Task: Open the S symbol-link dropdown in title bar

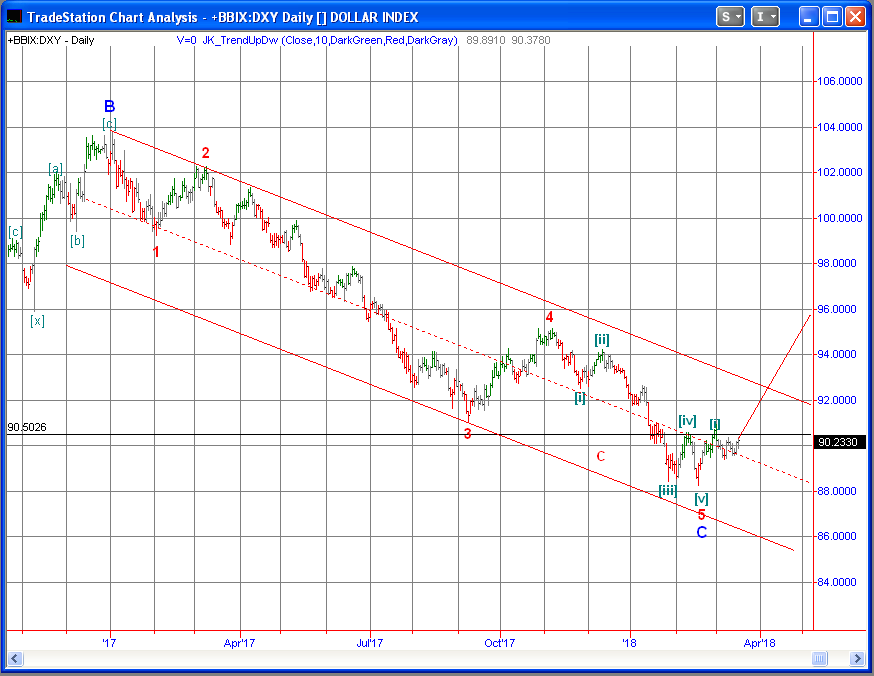Action: pyautogui.click(x=731, y=17)
